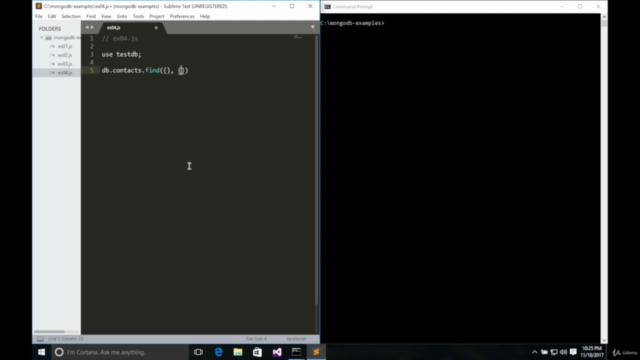Open ex02.js in the sidebar
Viewport: 640px width, 360px height.
point(65,55)
